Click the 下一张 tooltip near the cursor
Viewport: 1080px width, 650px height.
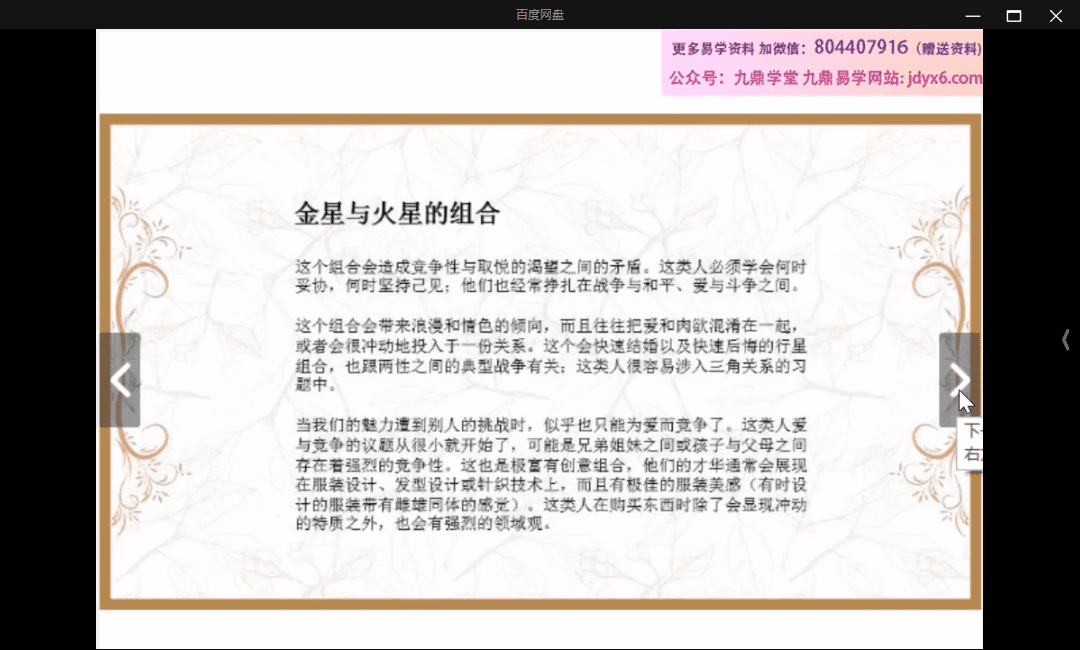coord(970,443)
